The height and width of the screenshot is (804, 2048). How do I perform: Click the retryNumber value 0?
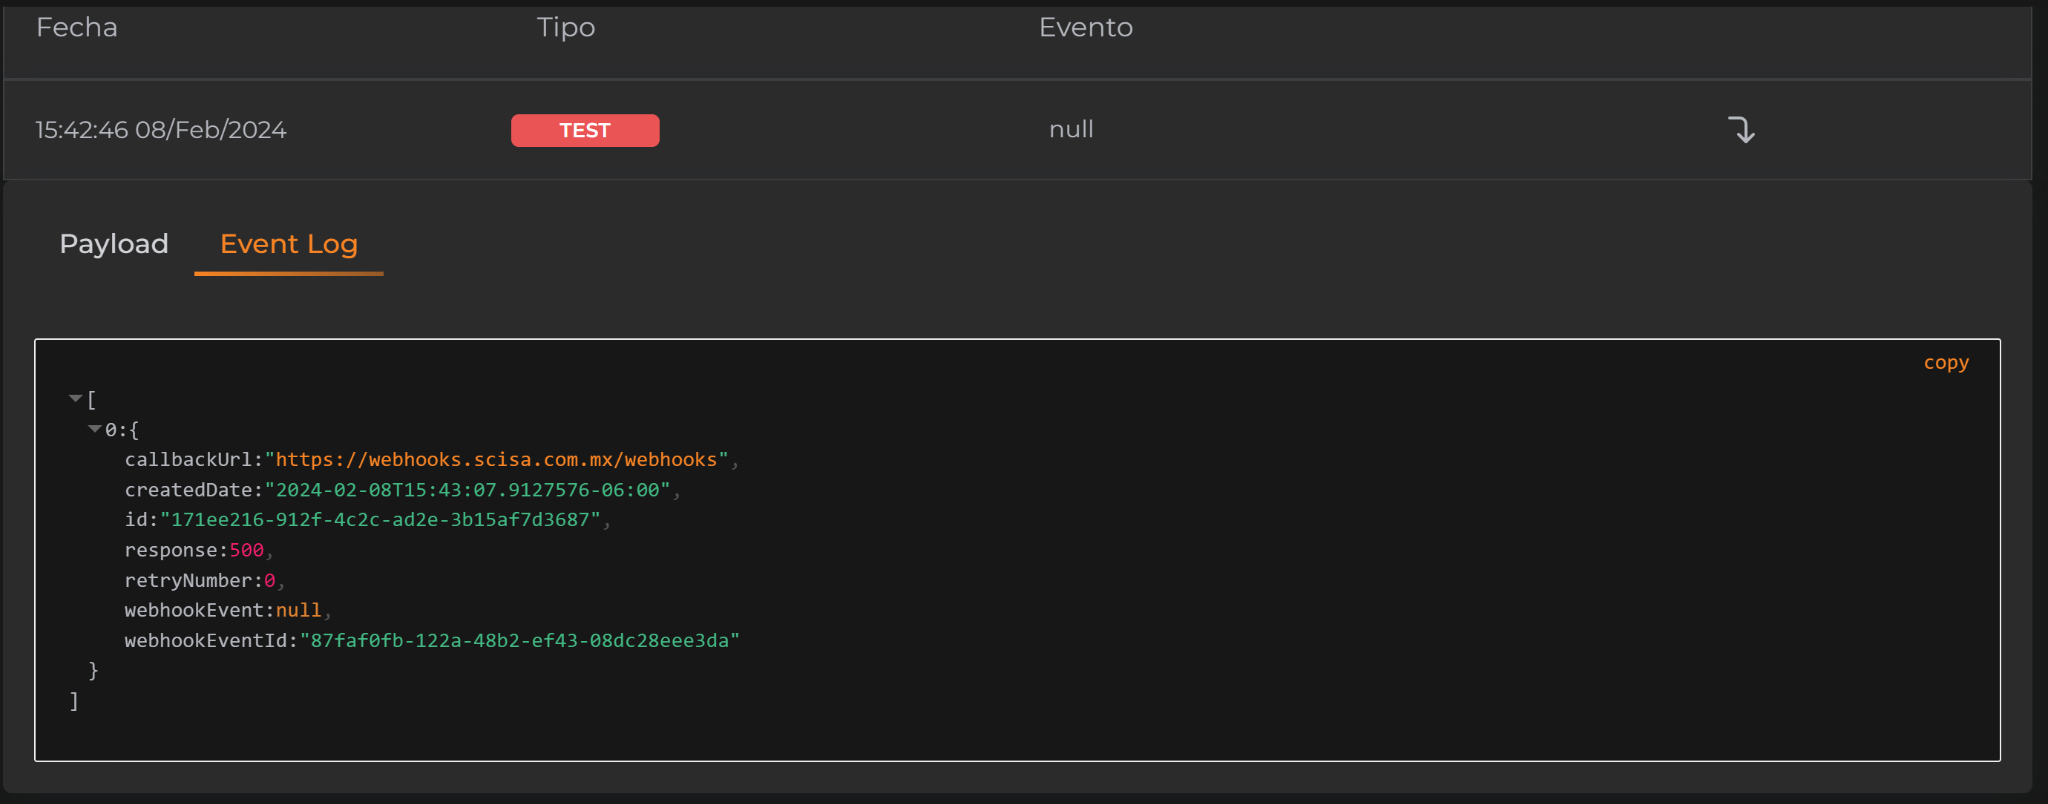click(x=269, y=581)
